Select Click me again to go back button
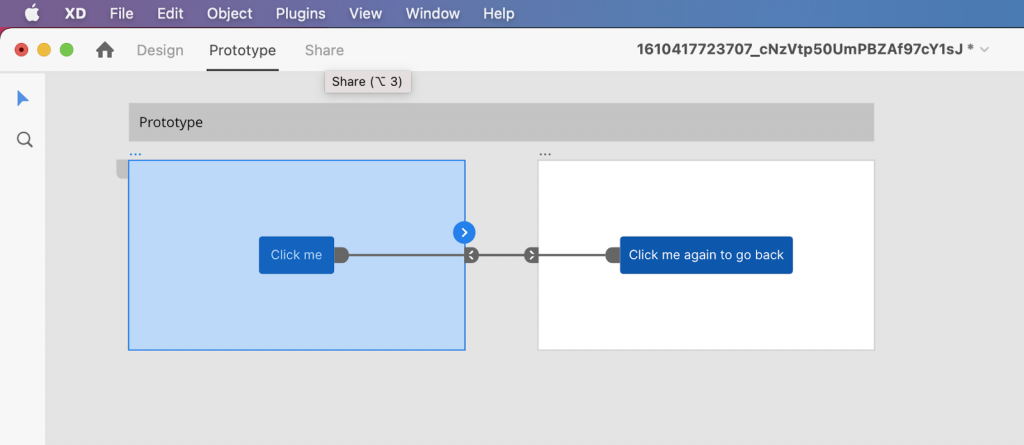 tap(706, 255)
